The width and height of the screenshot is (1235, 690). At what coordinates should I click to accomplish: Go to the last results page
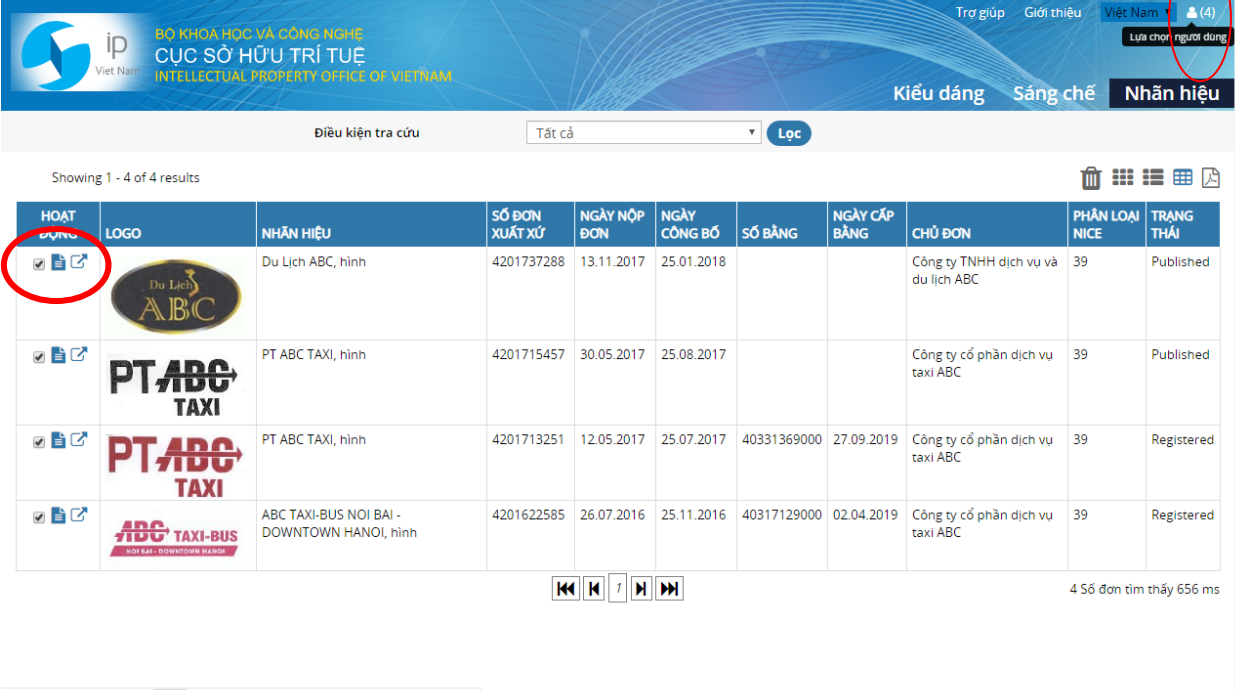pos(670,589)
